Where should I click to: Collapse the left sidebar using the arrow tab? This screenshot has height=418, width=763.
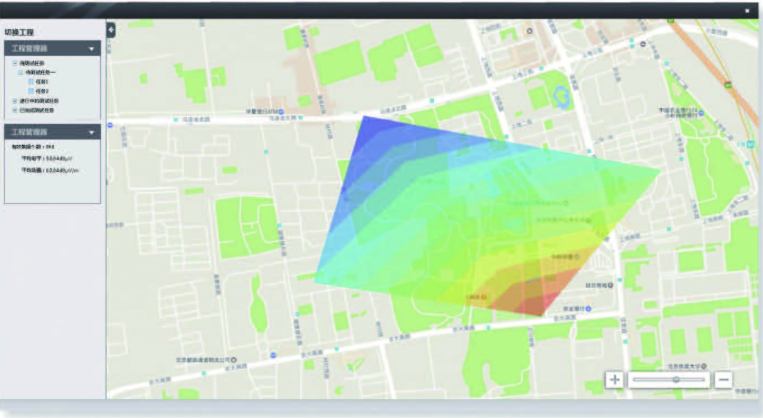tap(111, 30)
